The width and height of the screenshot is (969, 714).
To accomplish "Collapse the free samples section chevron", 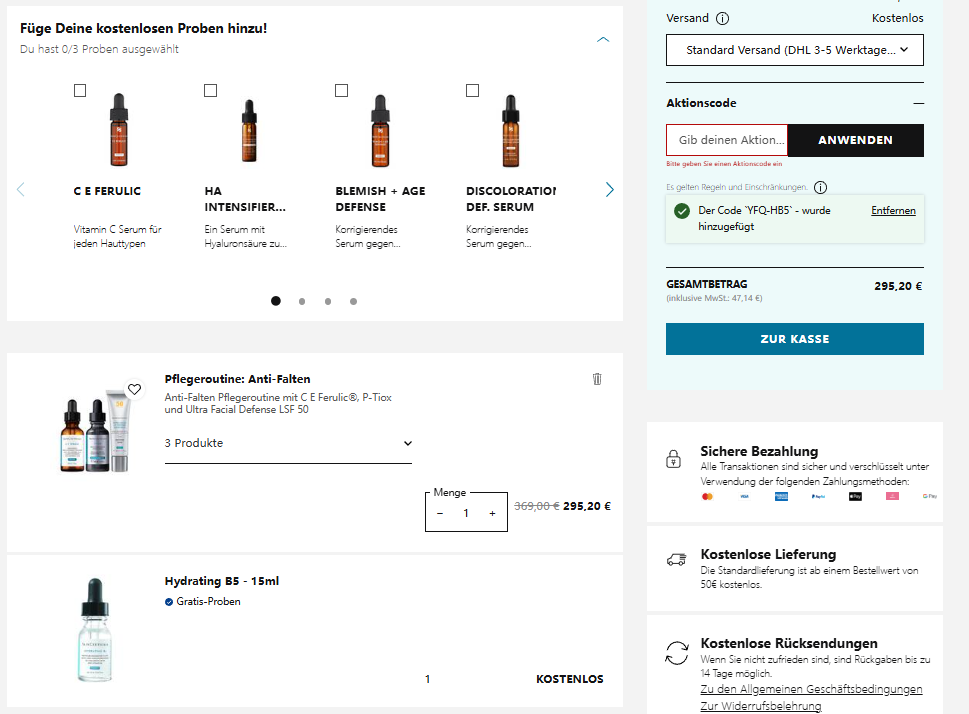I will click(603, 39).
